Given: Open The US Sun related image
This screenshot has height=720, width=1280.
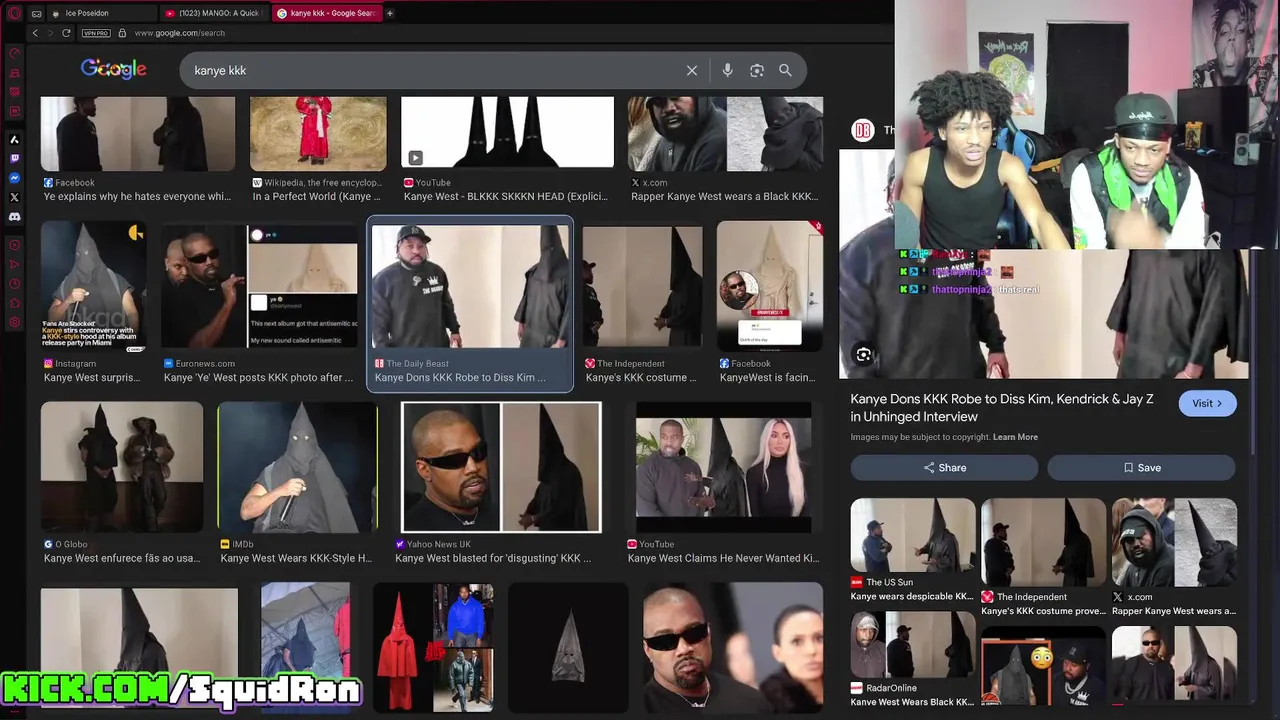Looking at the screenshot, I should point(913,535).
